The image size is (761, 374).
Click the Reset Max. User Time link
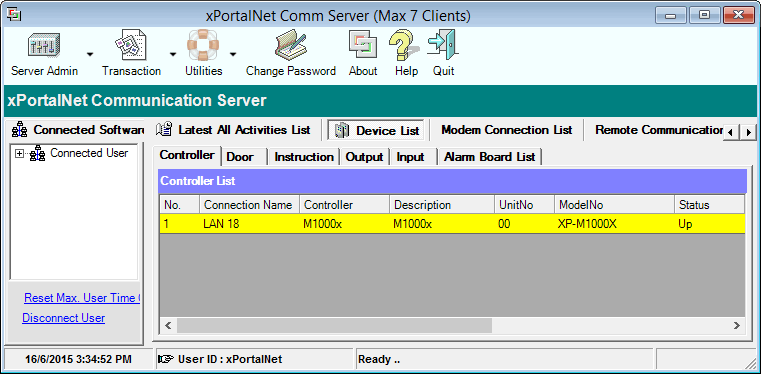[82, 298]
